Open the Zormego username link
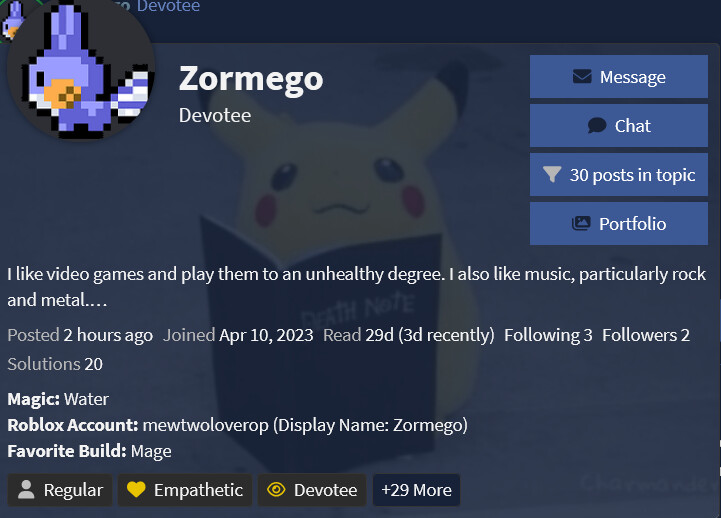 (x=251, y=79)
